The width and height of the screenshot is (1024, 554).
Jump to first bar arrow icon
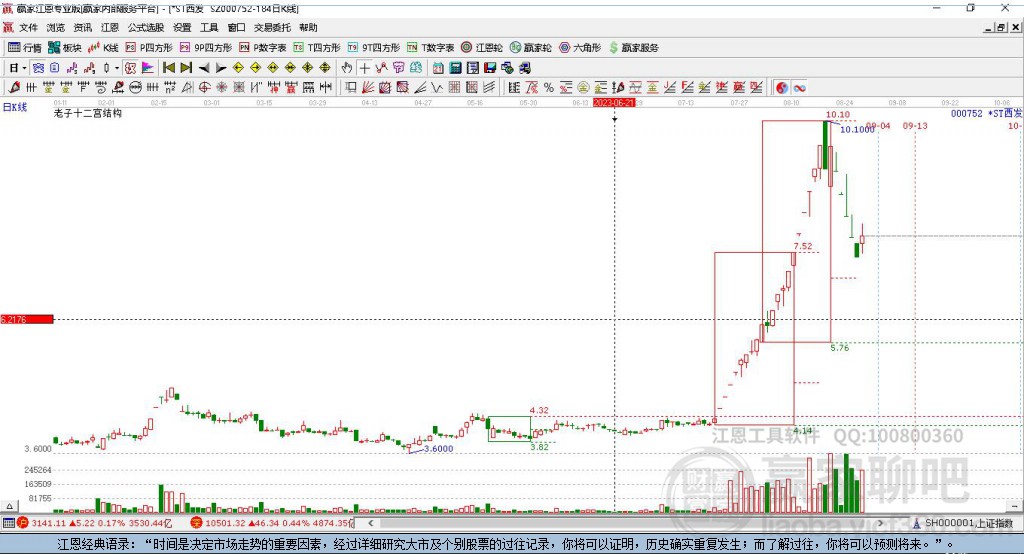[x=168, y=68]
